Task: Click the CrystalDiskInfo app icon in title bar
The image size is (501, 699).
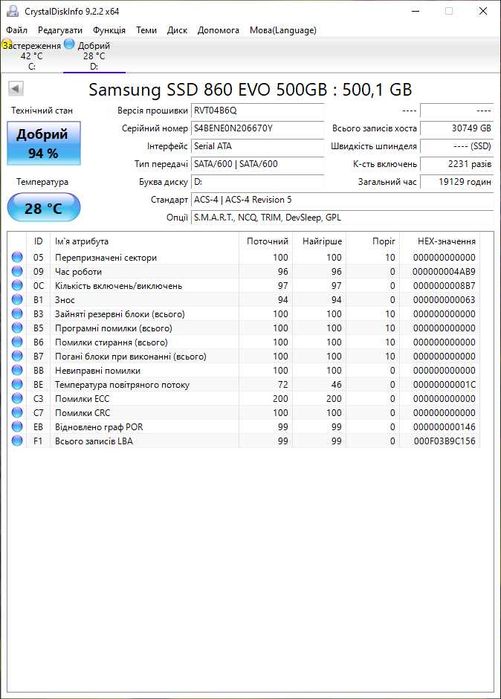Action: pos(12,11)
